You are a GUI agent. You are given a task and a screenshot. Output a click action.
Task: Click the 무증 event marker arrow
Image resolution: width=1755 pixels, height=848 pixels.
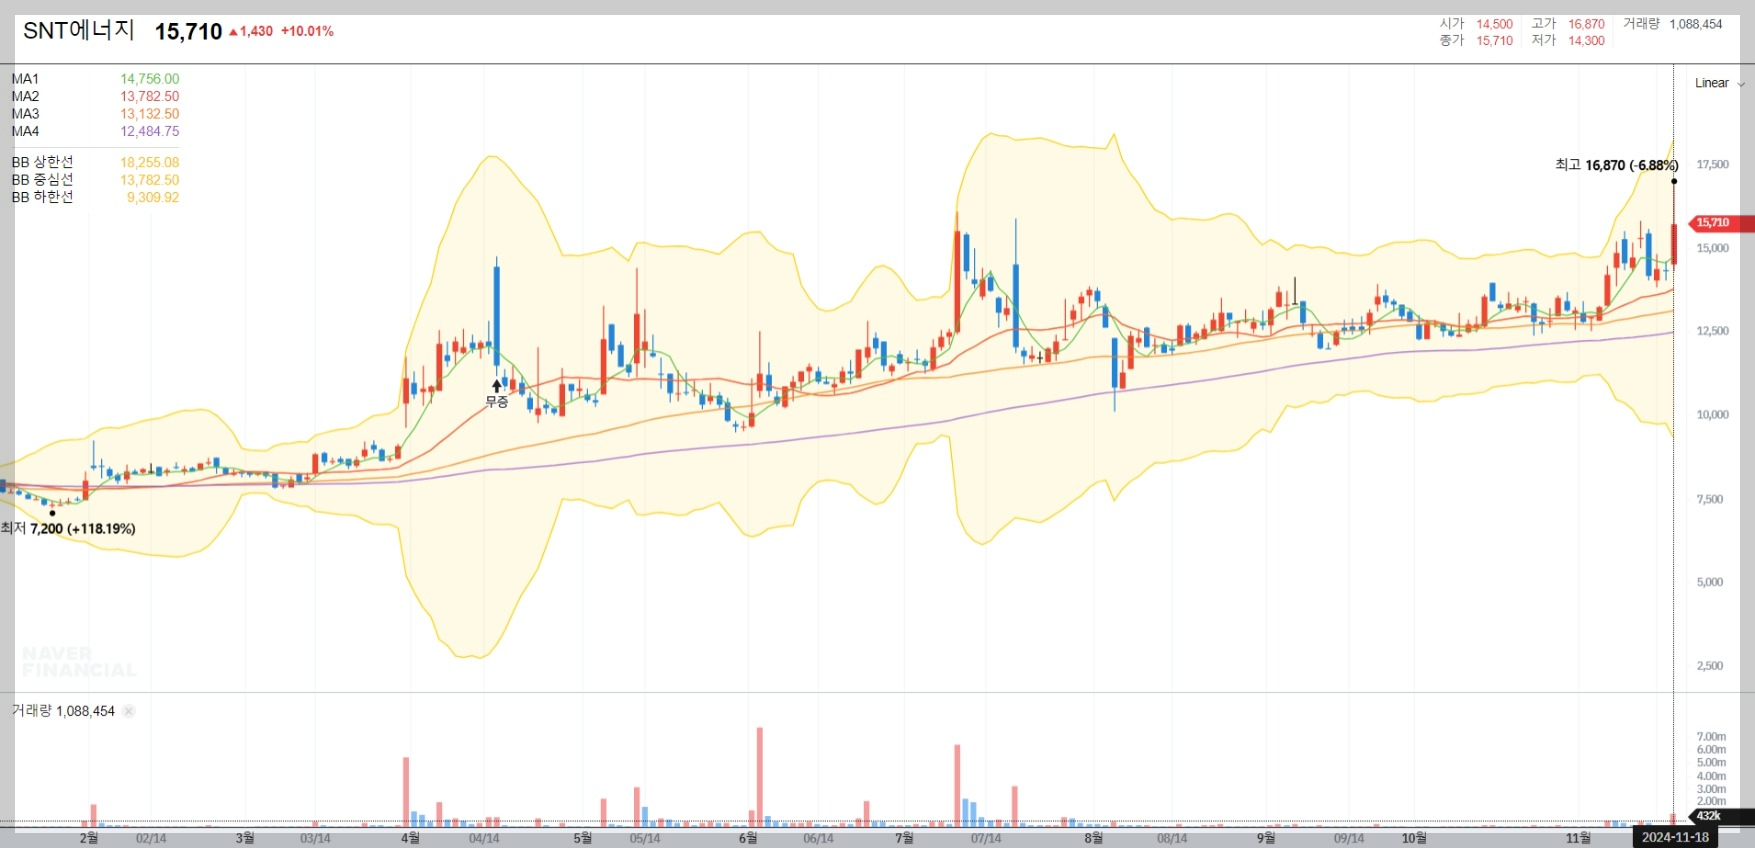497,386
